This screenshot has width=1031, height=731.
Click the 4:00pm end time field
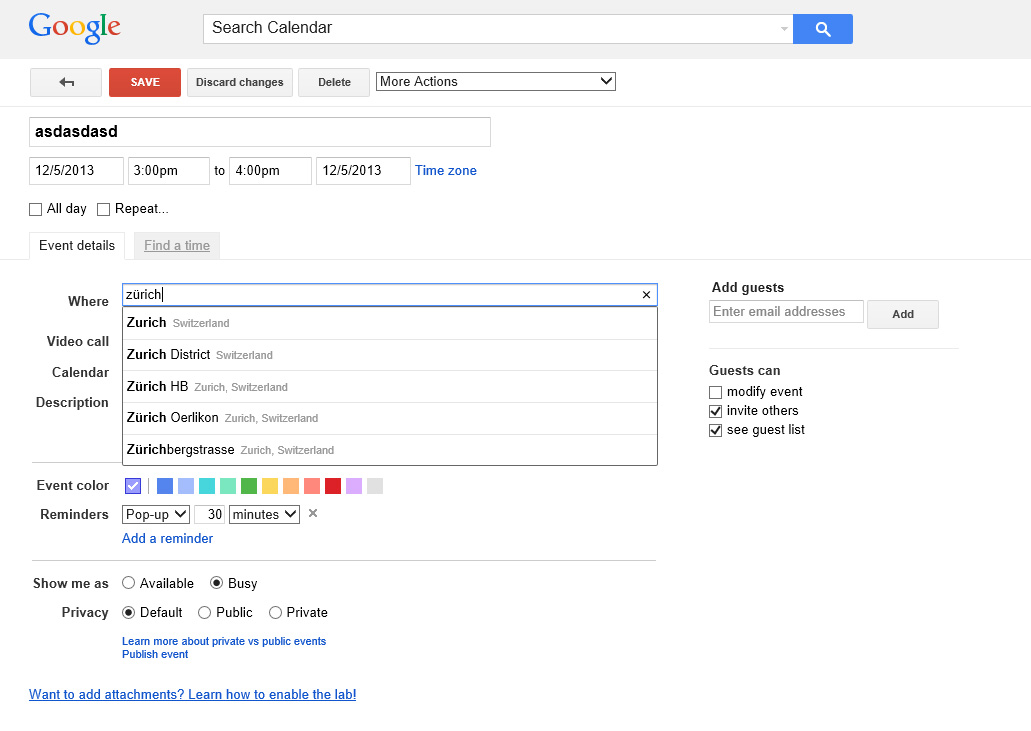point(270,171)
